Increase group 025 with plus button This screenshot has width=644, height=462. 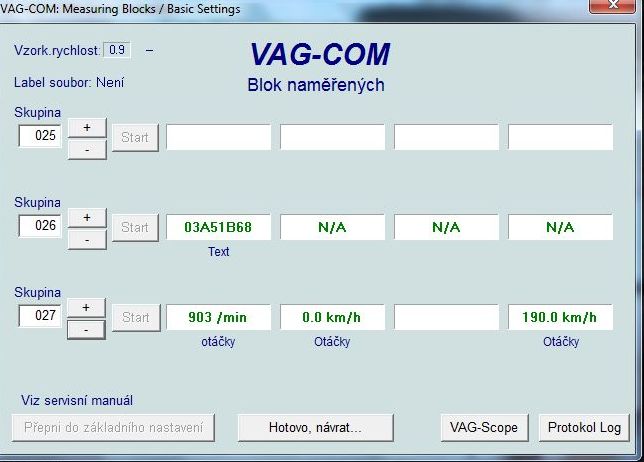87,128
